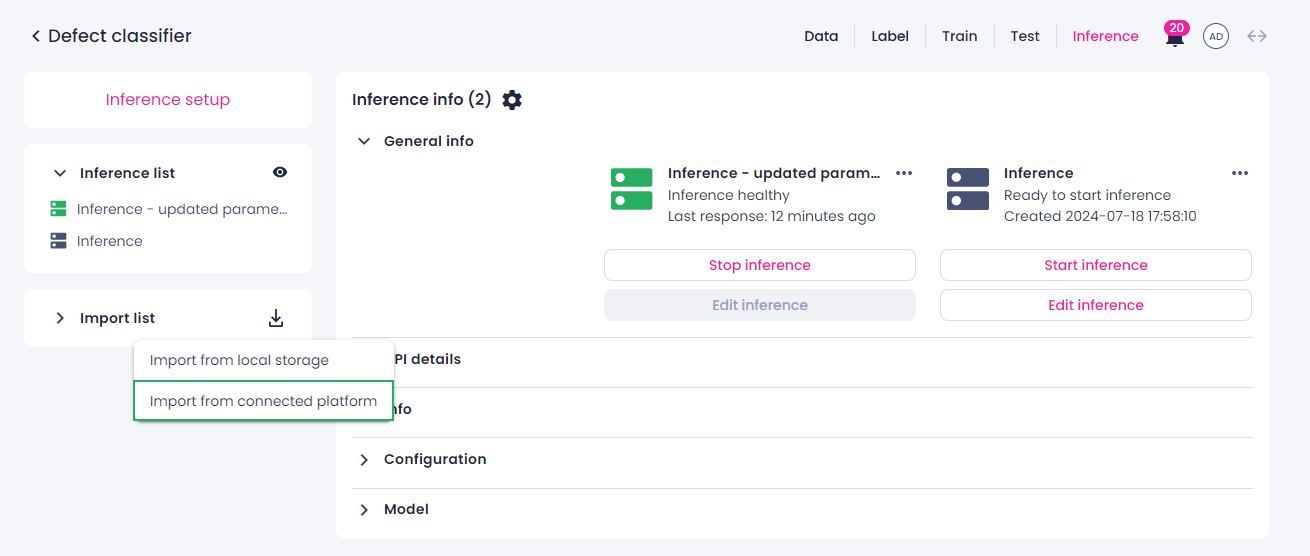Click Edit inference under Start inference

[1096, 305]
